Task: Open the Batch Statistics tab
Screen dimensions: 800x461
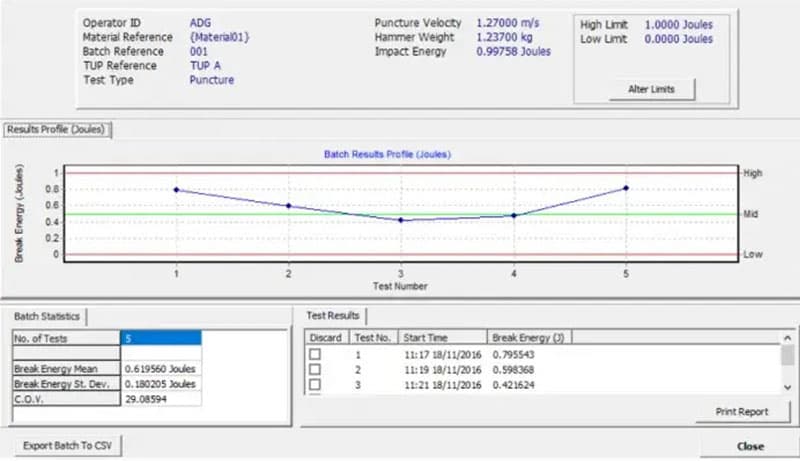Action: click(47, 316)
